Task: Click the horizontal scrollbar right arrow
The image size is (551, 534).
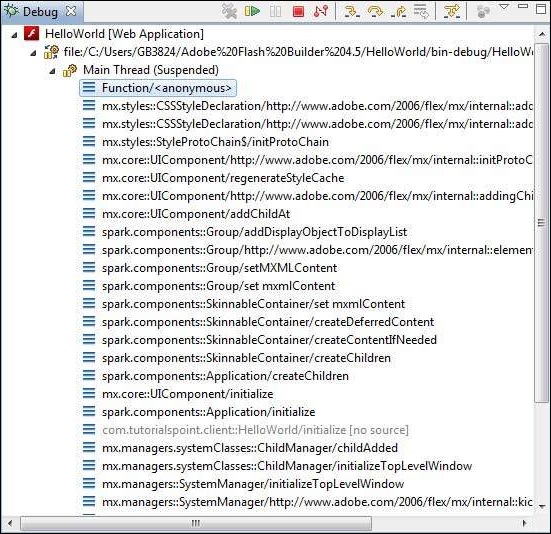Action: tap(525, 523)
